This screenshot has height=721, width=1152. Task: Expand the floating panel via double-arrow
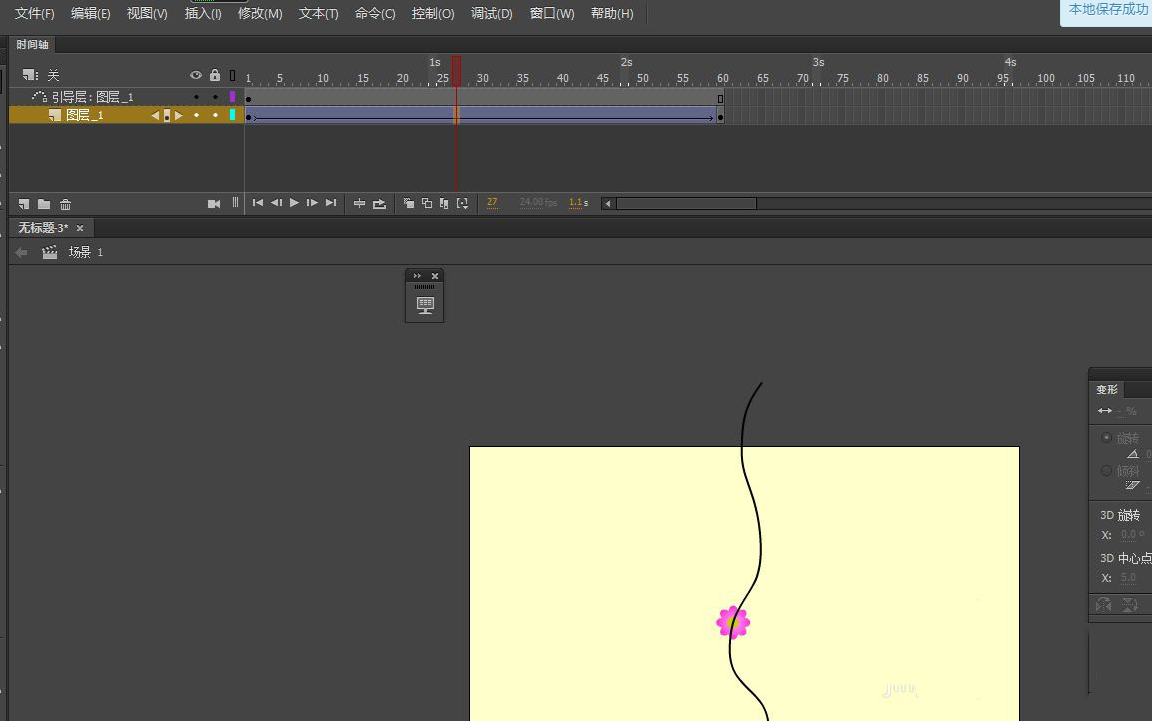coord(418,276)
